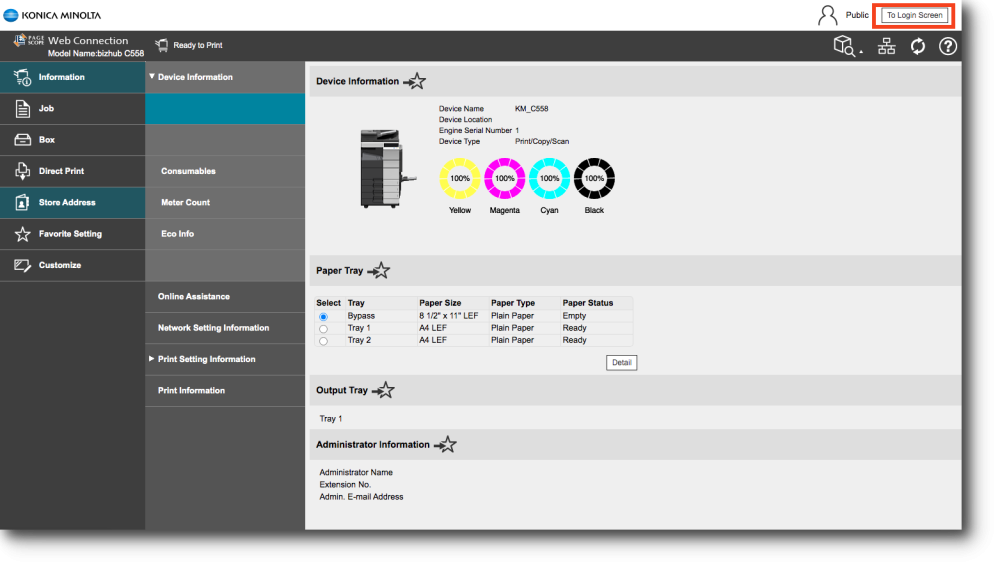Click the Paper Type column header
1000x568 pixels.
point(513,303)
